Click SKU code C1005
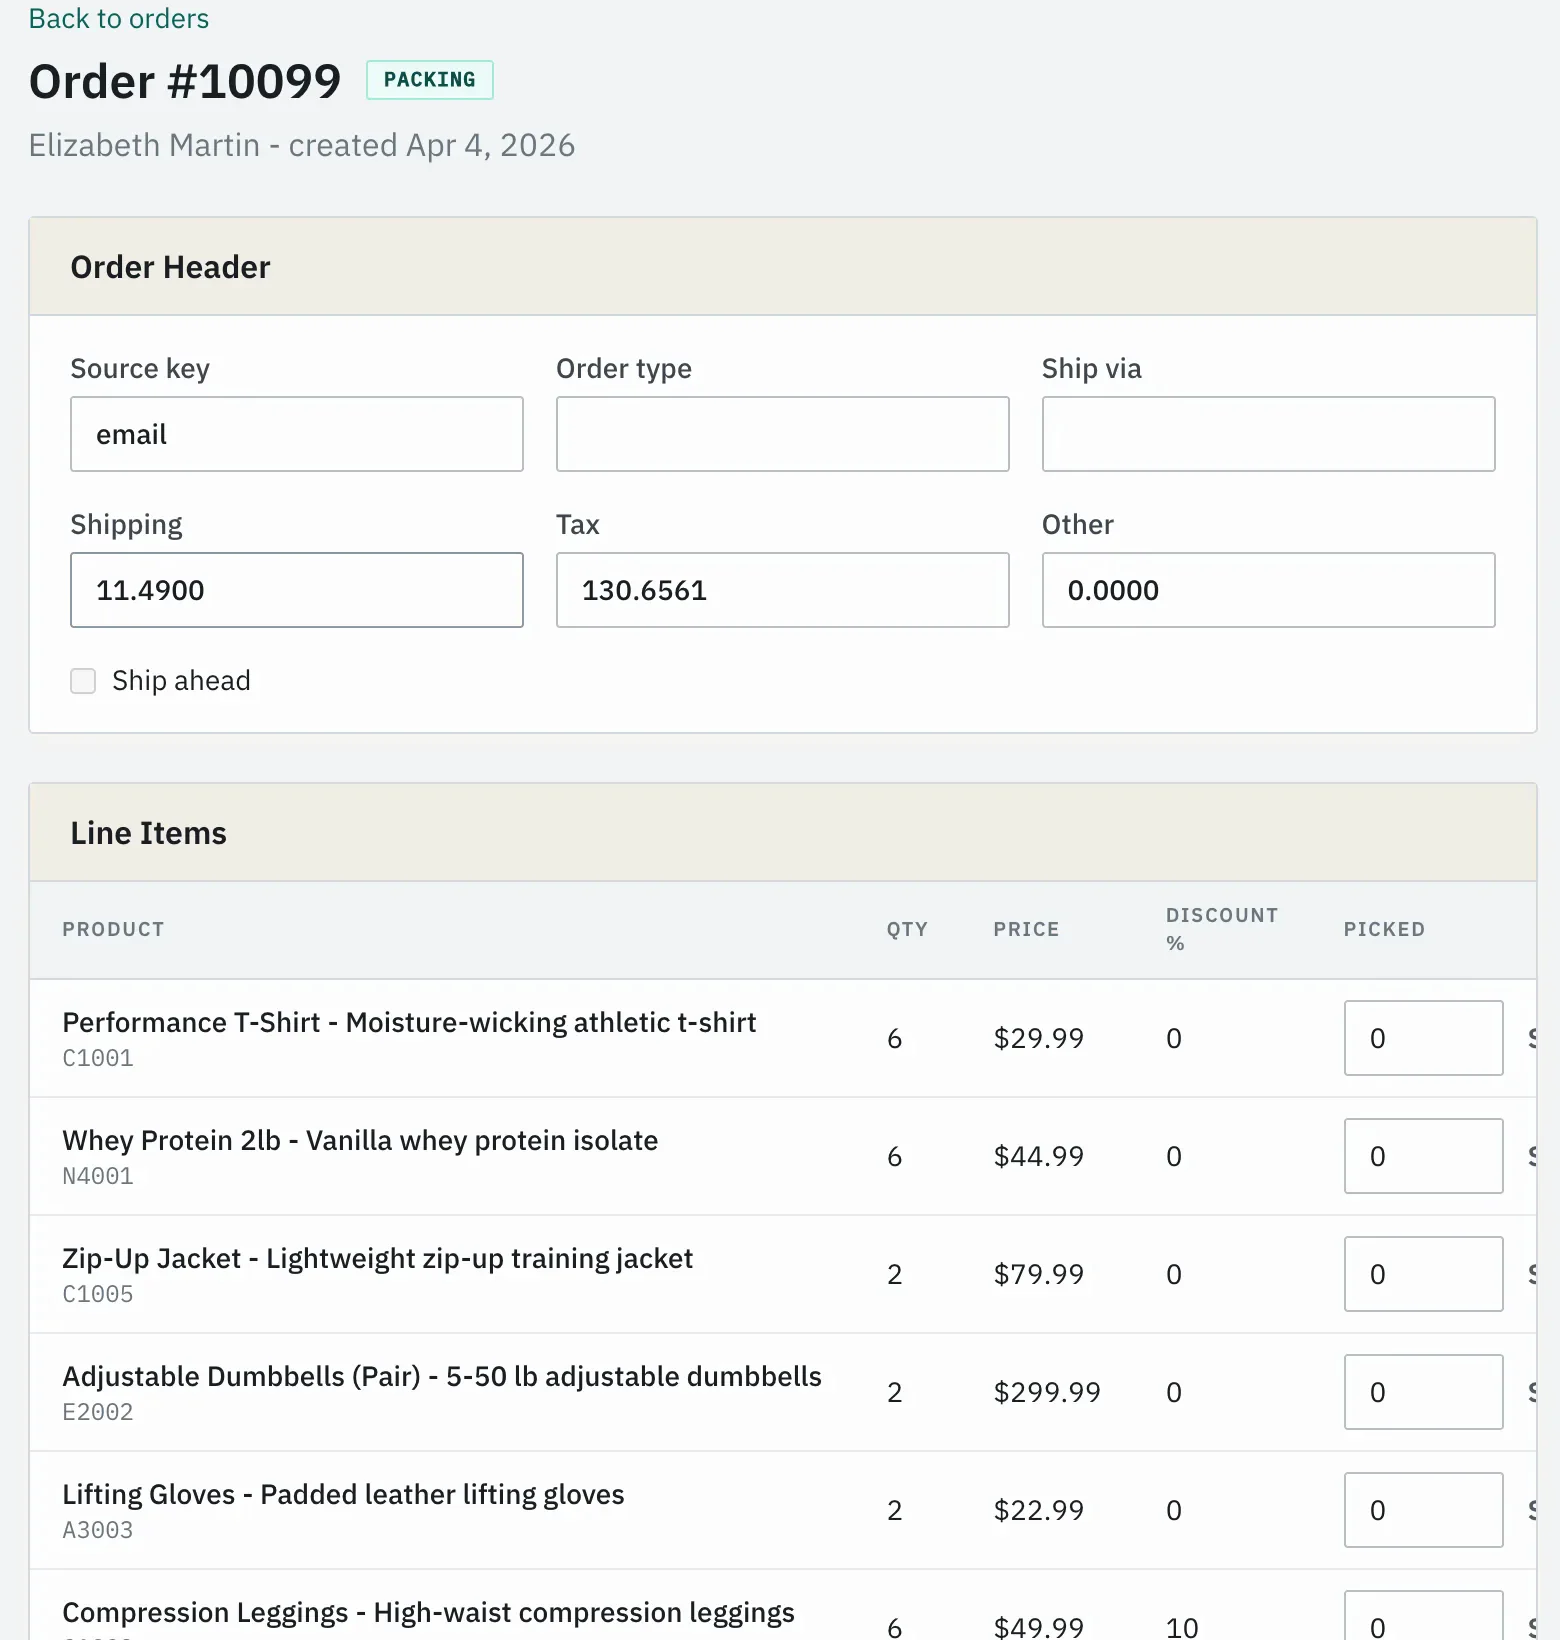Screen dimensions: 1560x1640 pos(98,1294)
